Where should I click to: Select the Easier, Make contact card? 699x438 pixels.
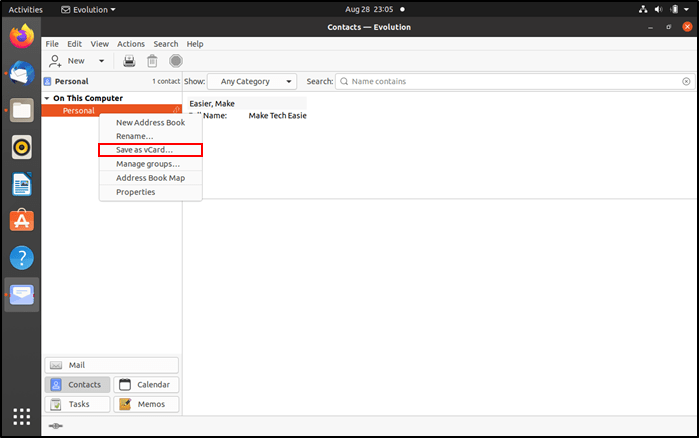pyautogui.click(x=247, y=103)
